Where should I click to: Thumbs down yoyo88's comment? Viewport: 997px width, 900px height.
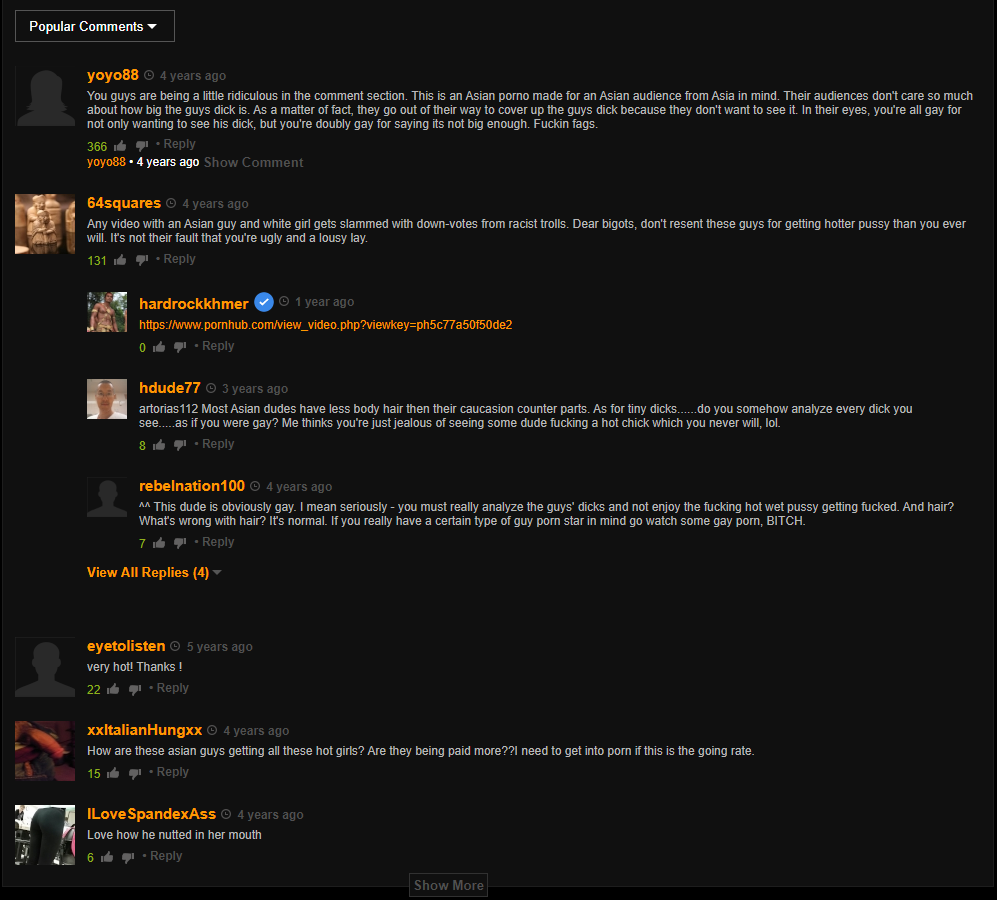[142, 146]
